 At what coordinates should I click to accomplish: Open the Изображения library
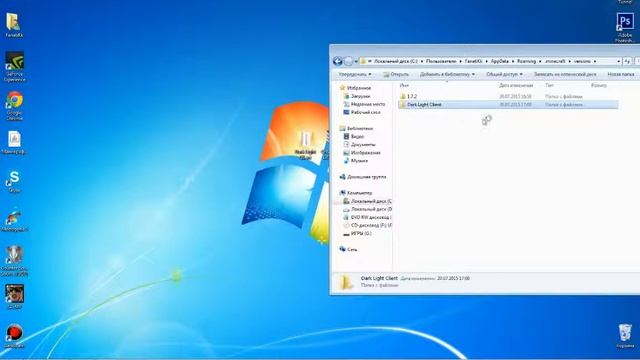pos(366,153)
